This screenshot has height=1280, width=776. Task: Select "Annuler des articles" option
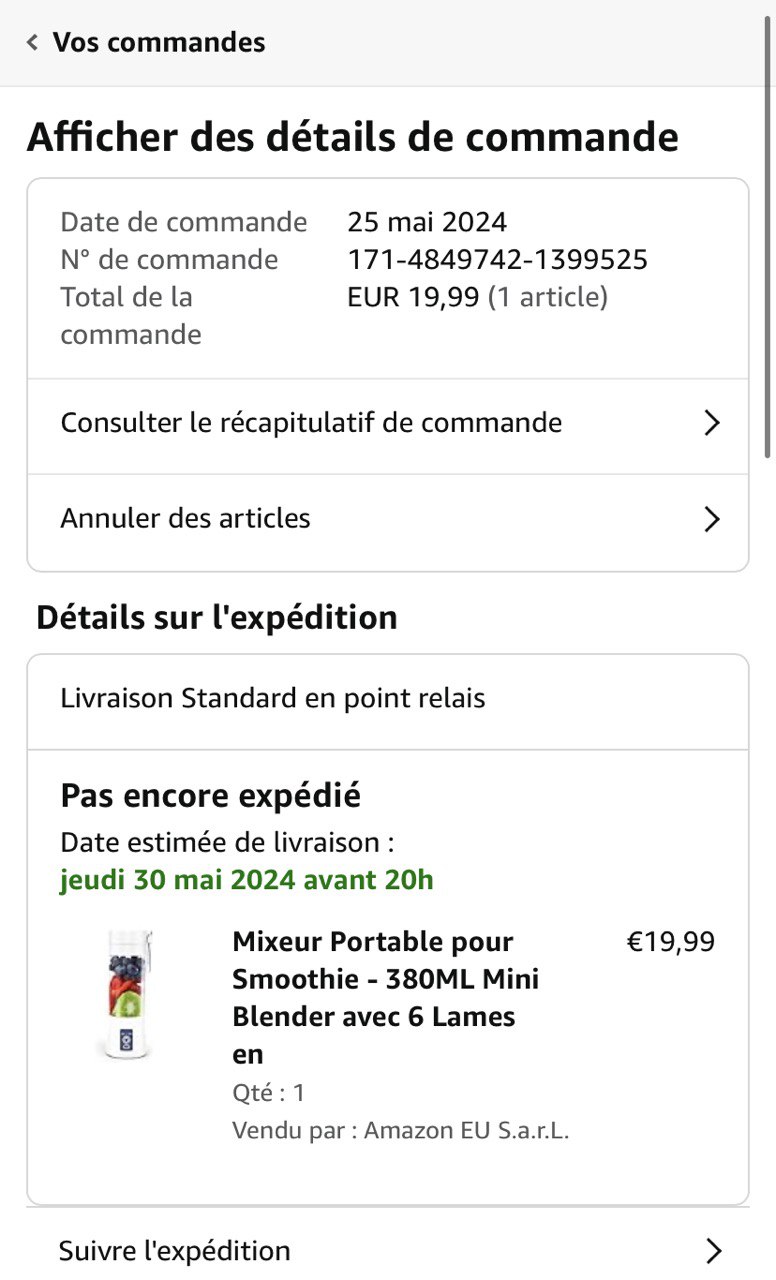coord(186,519)
